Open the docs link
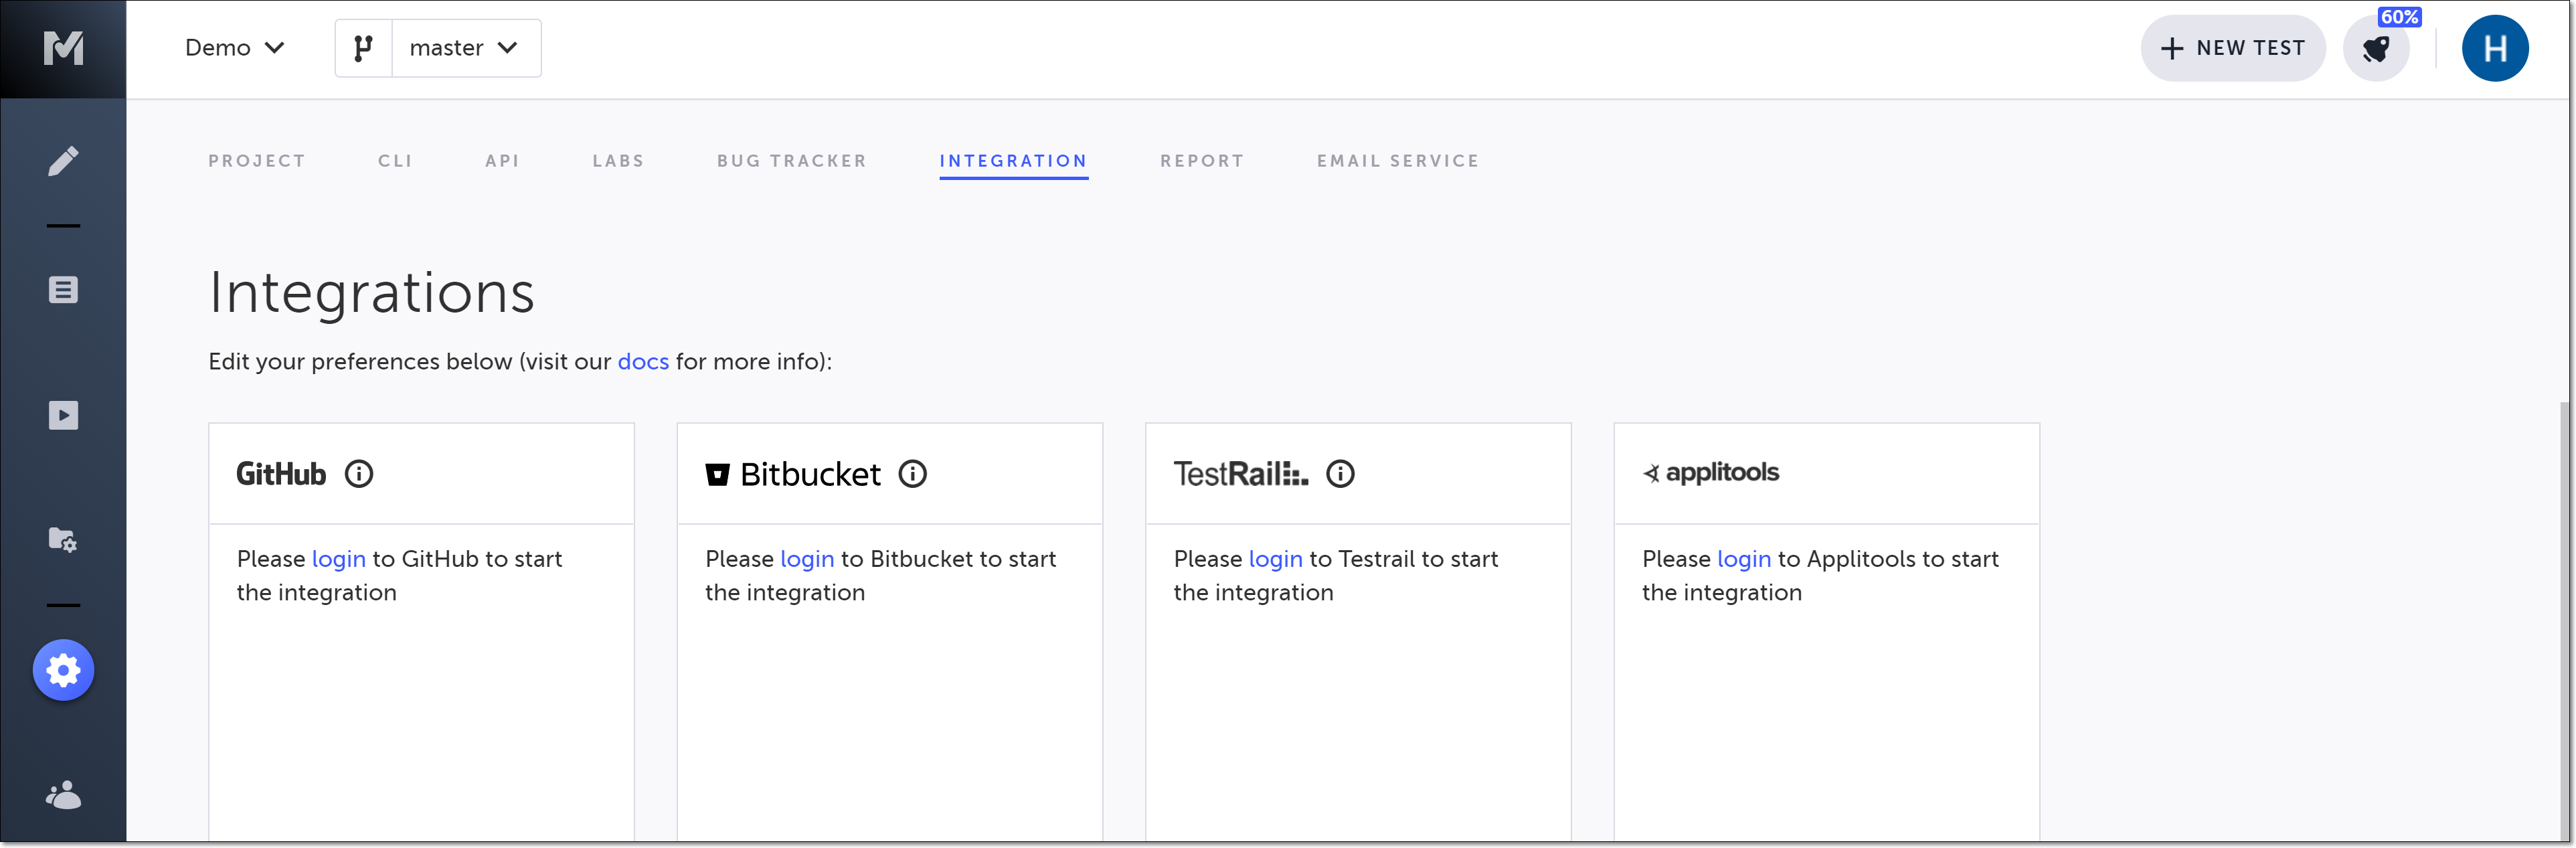 (642, 362)
